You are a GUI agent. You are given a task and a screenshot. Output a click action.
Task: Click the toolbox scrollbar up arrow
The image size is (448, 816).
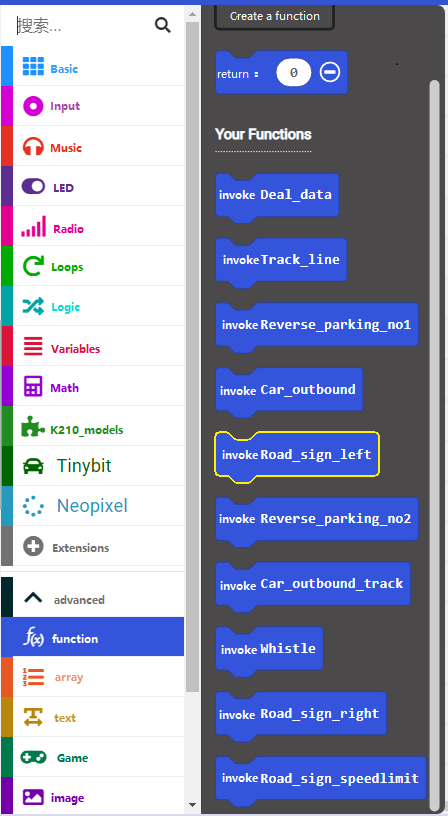point(193,14)
